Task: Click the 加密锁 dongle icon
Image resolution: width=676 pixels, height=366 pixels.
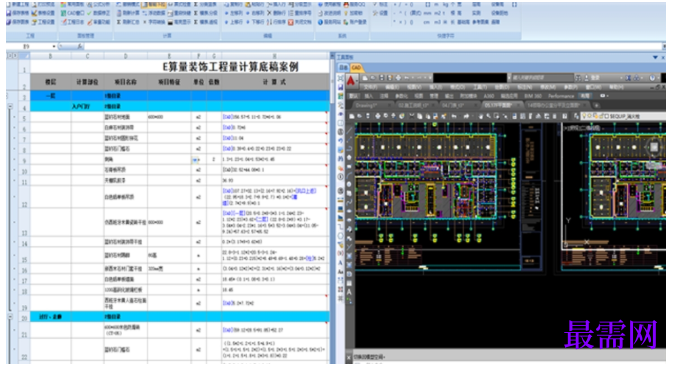Action: coord(346,13)
